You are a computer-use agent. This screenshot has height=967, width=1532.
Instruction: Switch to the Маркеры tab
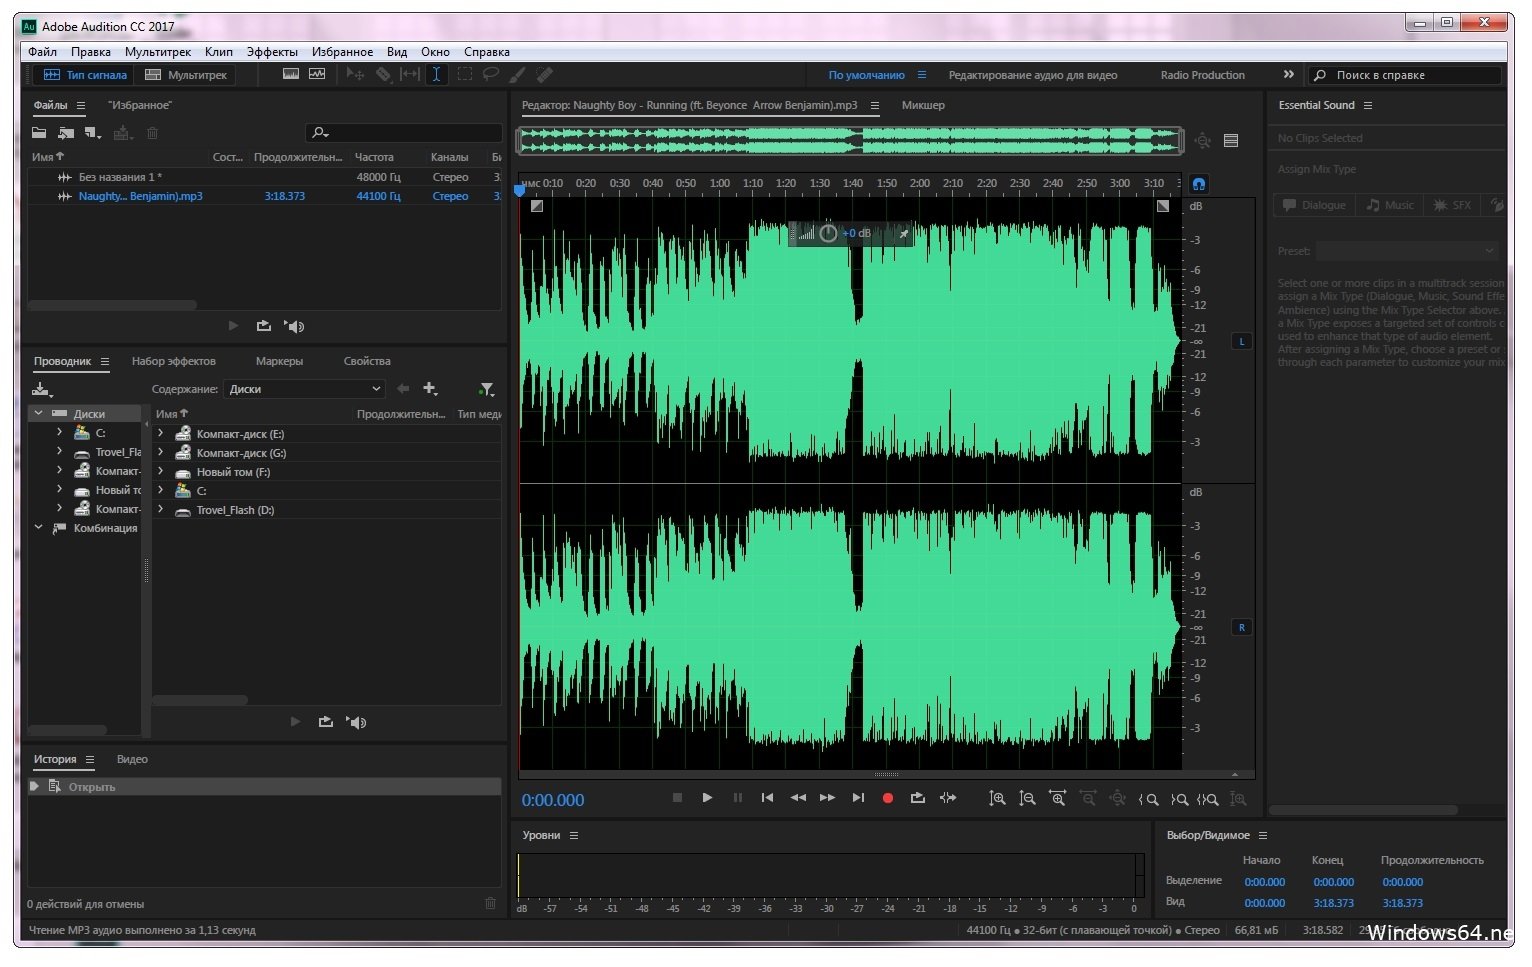click(279, 361)
